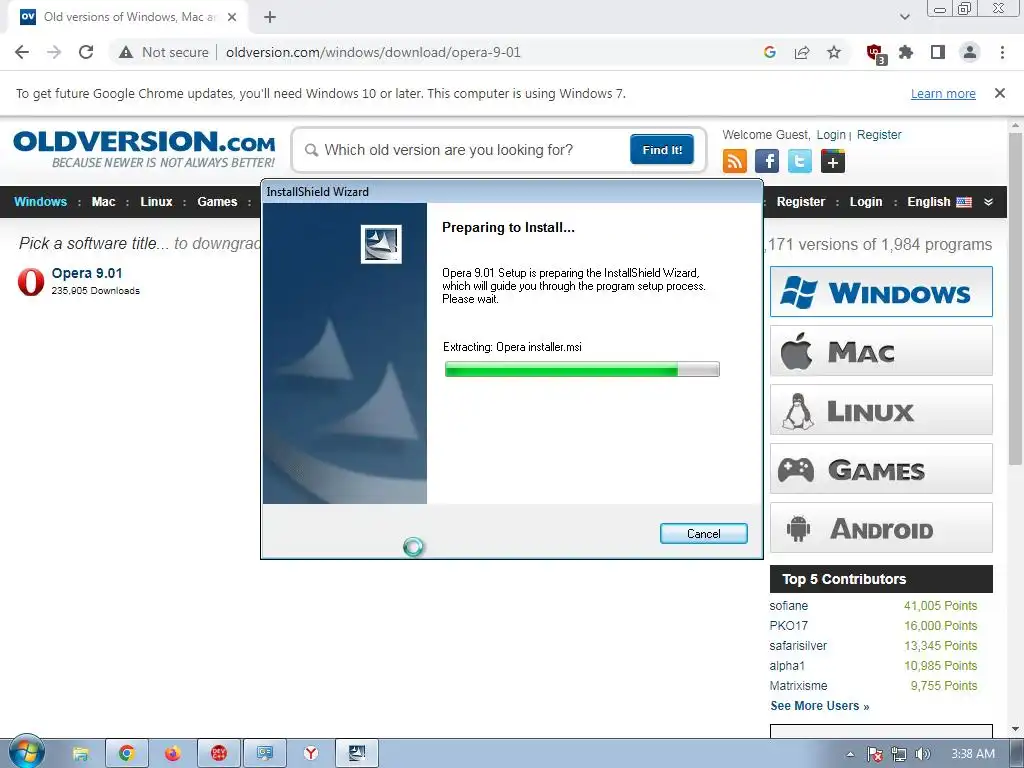This screenshot has height=768, width=1024.
Task: Open the uBlock extension icon
Action: [x=875, y=53]
